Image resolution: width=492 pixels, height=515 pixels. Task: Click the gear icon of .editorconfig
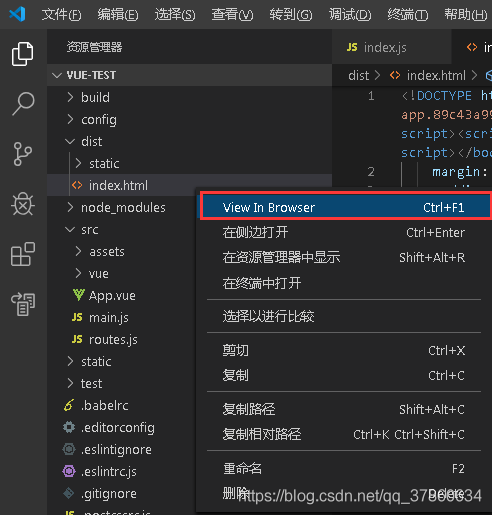69,427
